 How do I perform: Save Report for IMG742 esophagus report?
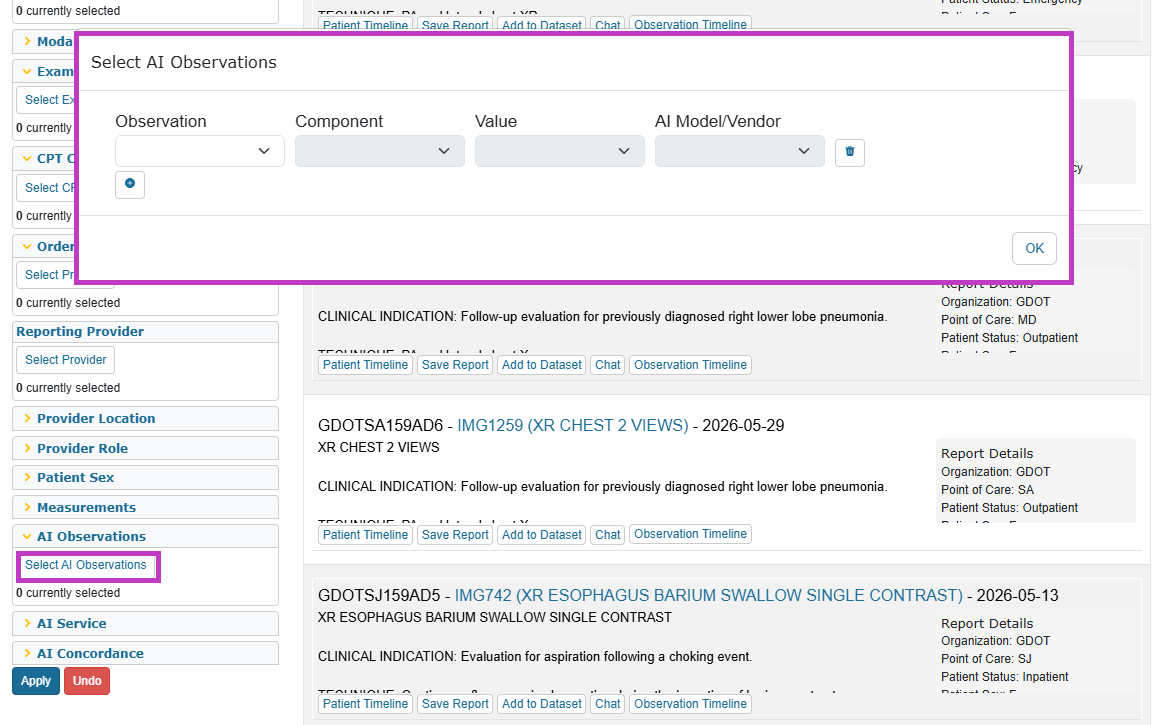(455, 704)
